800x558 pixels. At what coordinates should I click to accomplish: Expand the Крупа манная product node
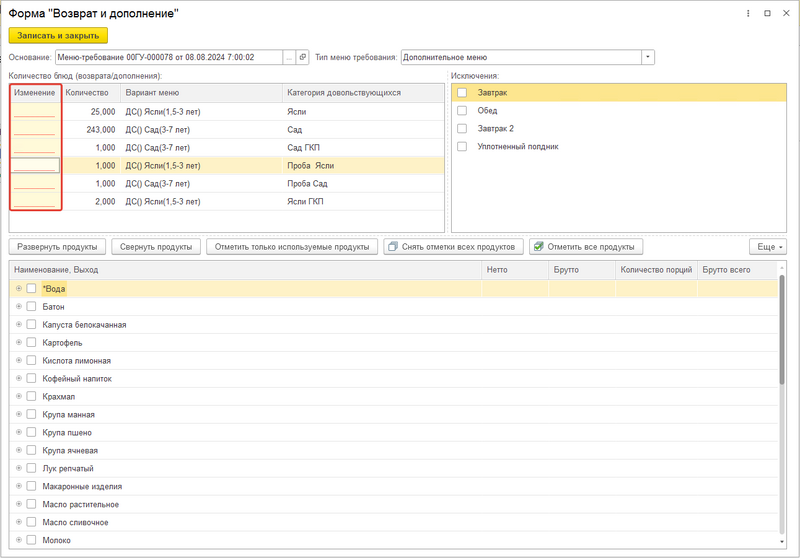pos(18,415)
